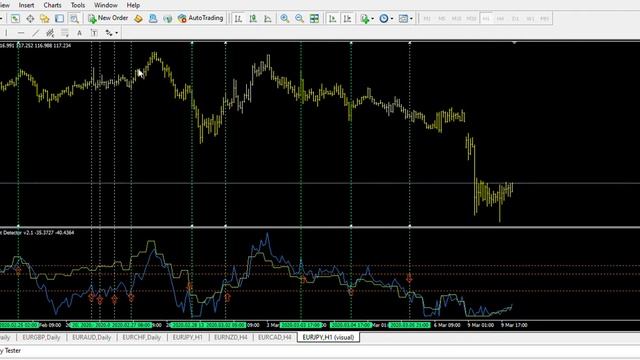Select the H1 timeframe
The image size is (640, 360).
pos(486,19)
